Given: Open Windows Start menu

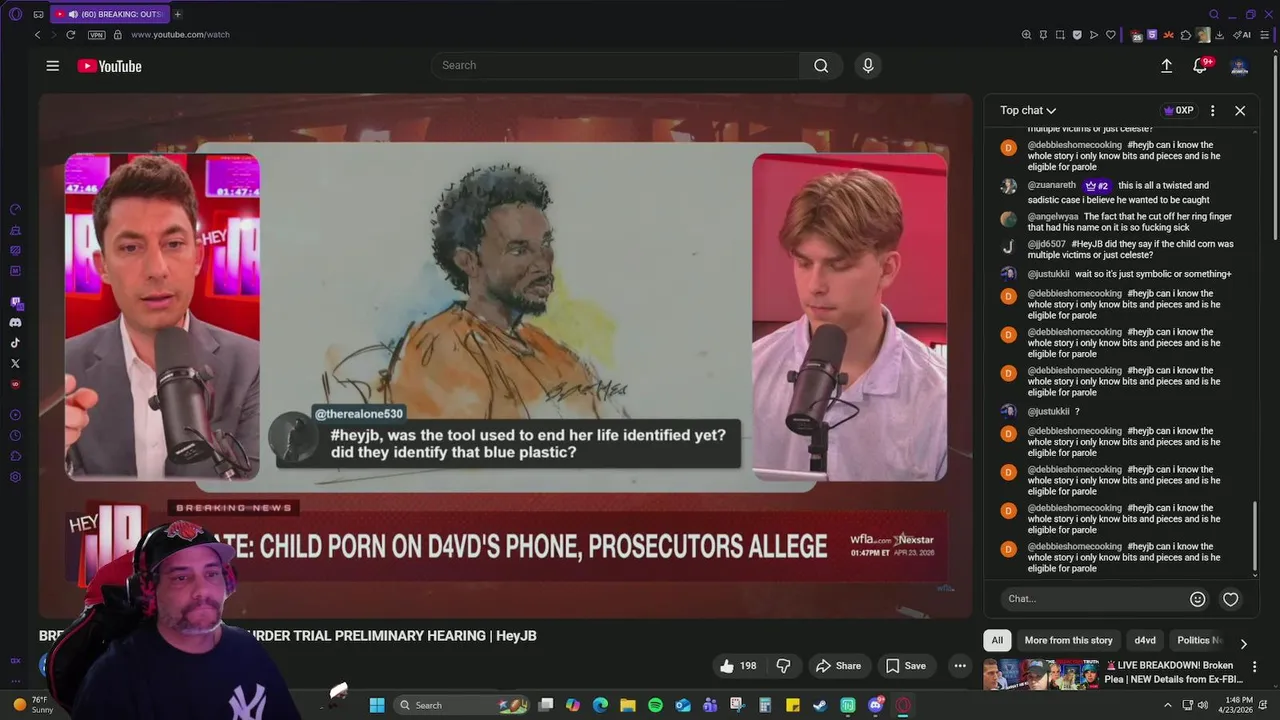Looking at the screenshot, I should pos(377,705).
